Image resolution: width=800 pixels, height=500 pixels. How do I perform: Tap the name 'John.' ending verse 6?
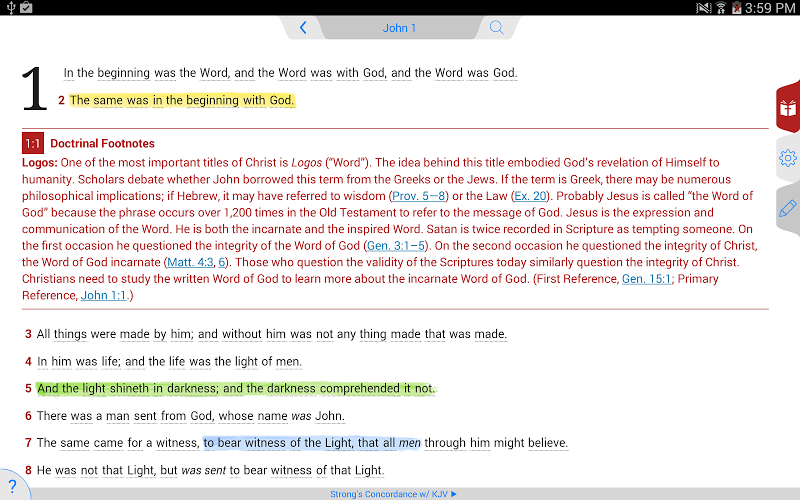[x=330, y=416]
